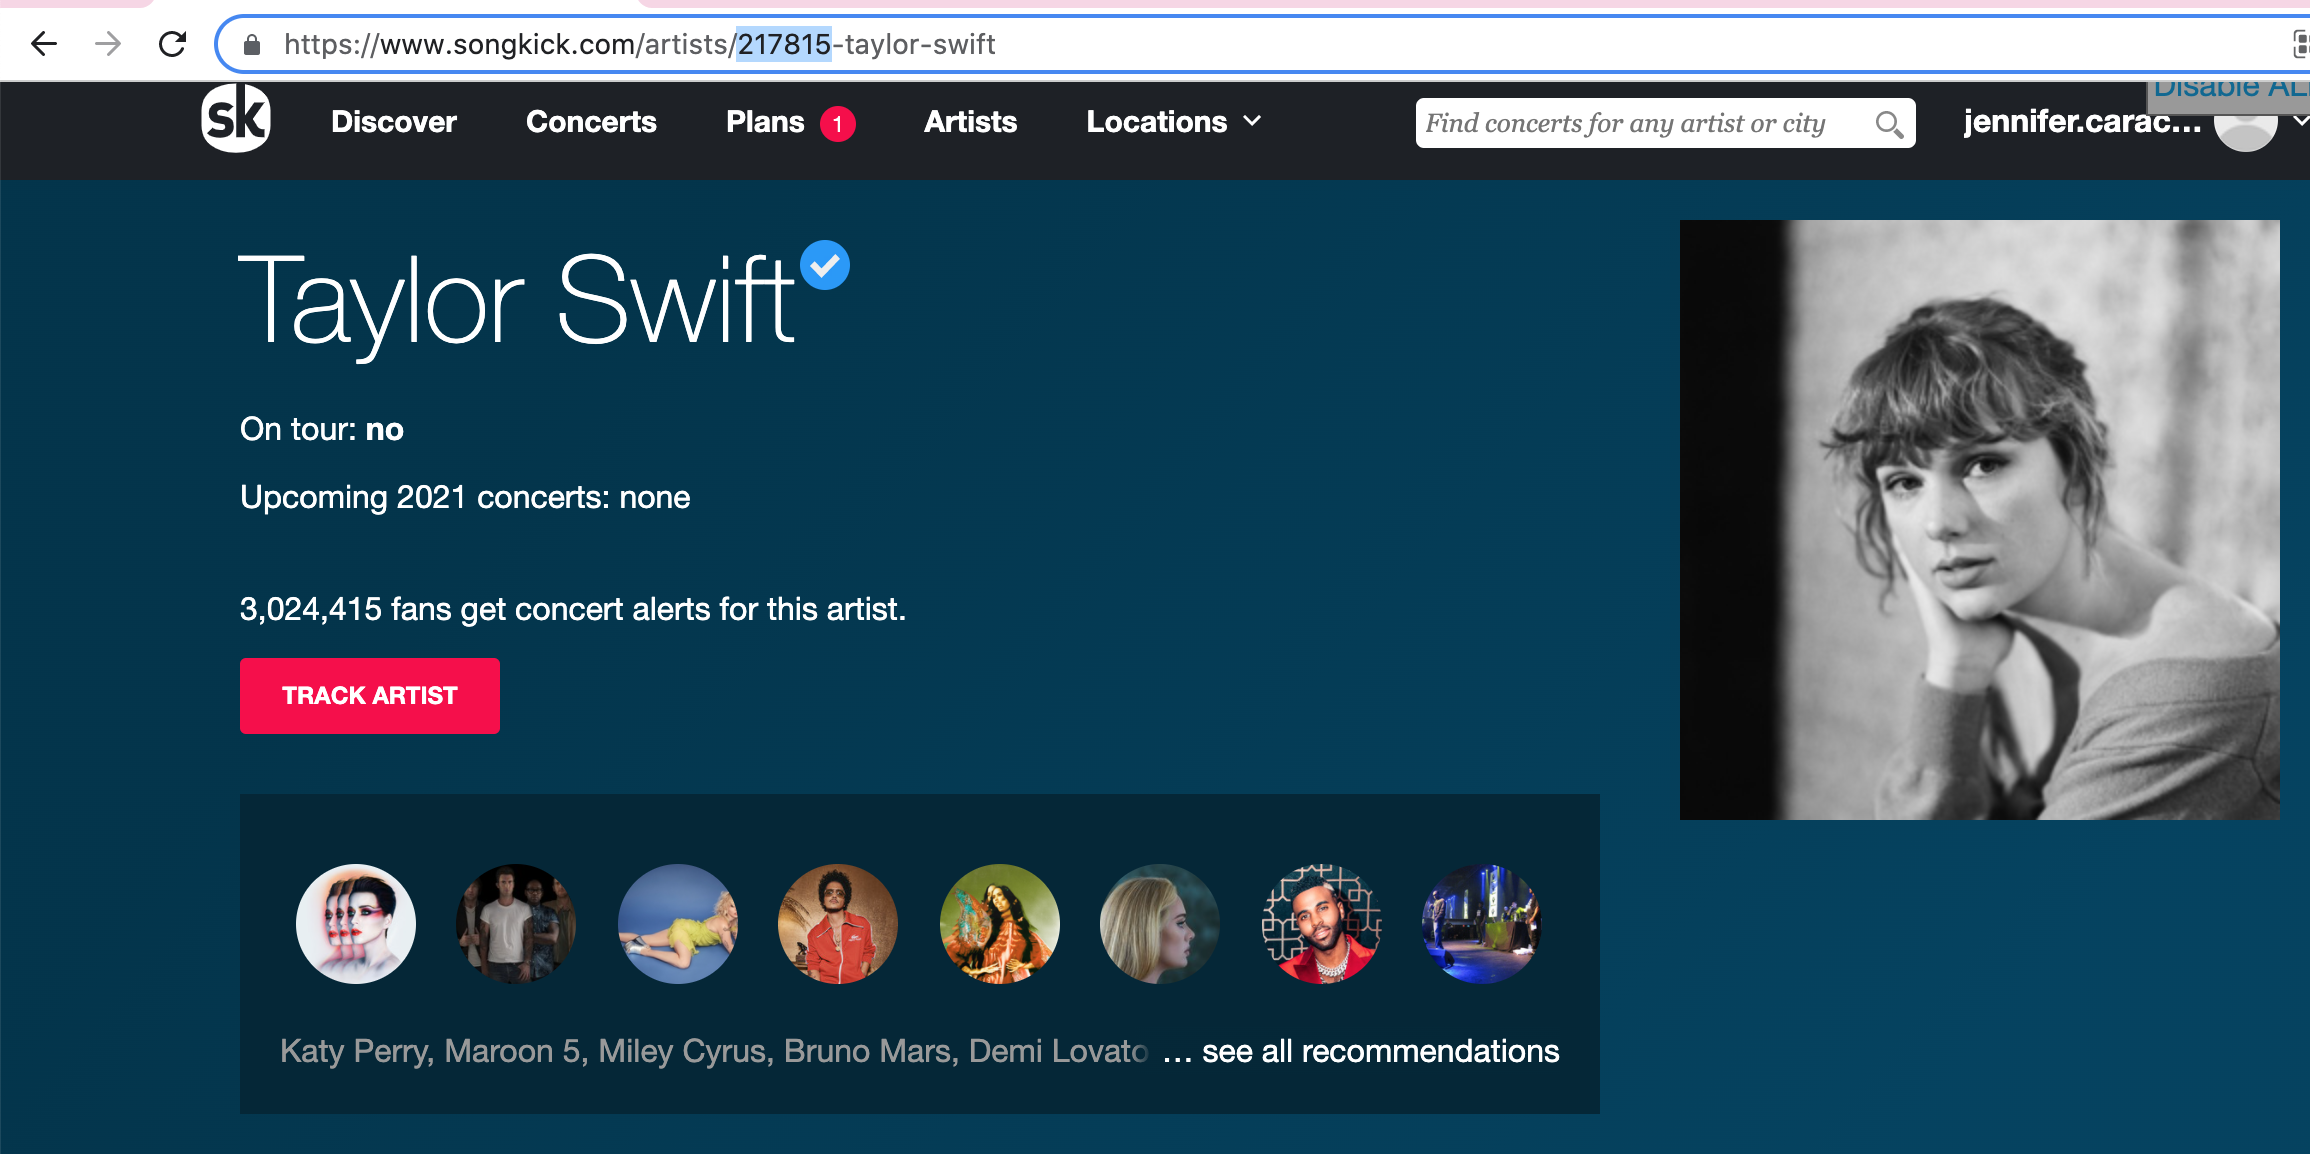This screenshot has width=2310, height=1154.
Task: Open the red-jacket artist thumbnail
Action: click(x=1322, y=924)
